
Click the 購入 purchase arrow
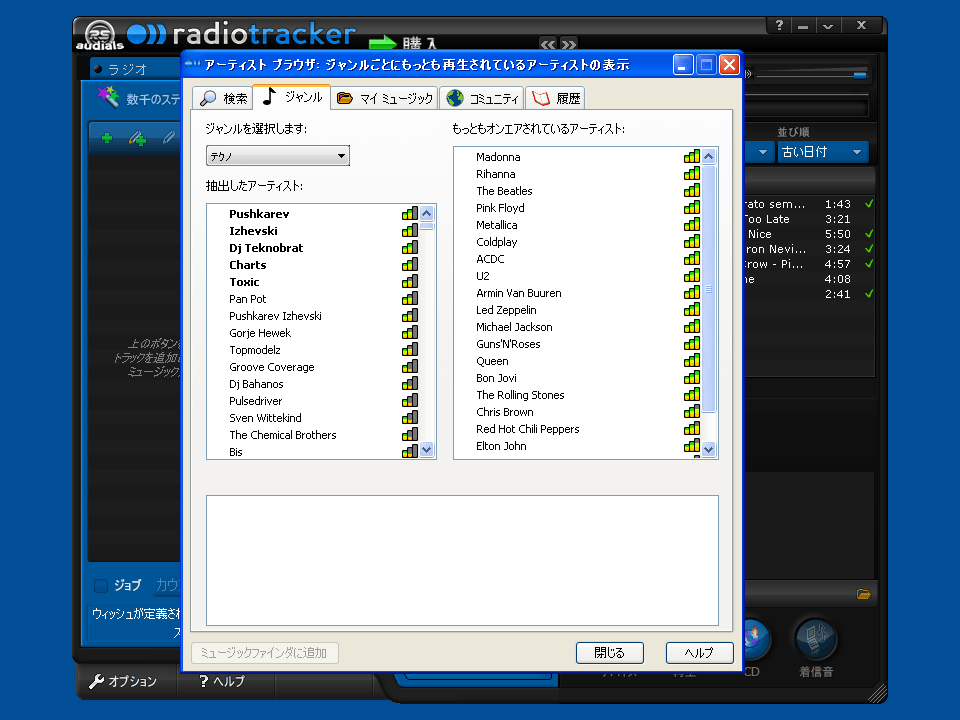point(383,43)
